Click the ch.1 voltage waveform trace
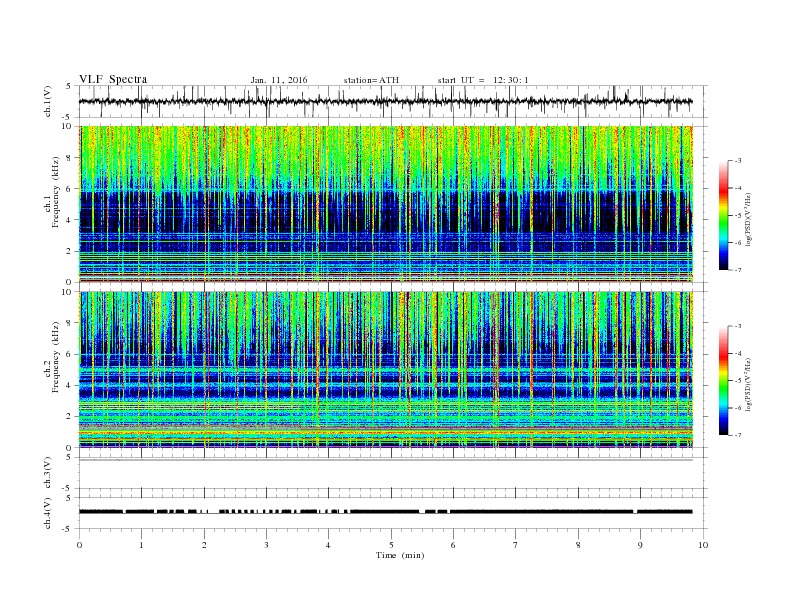Viewport: 792px width, 612px height. coord(385,101)
